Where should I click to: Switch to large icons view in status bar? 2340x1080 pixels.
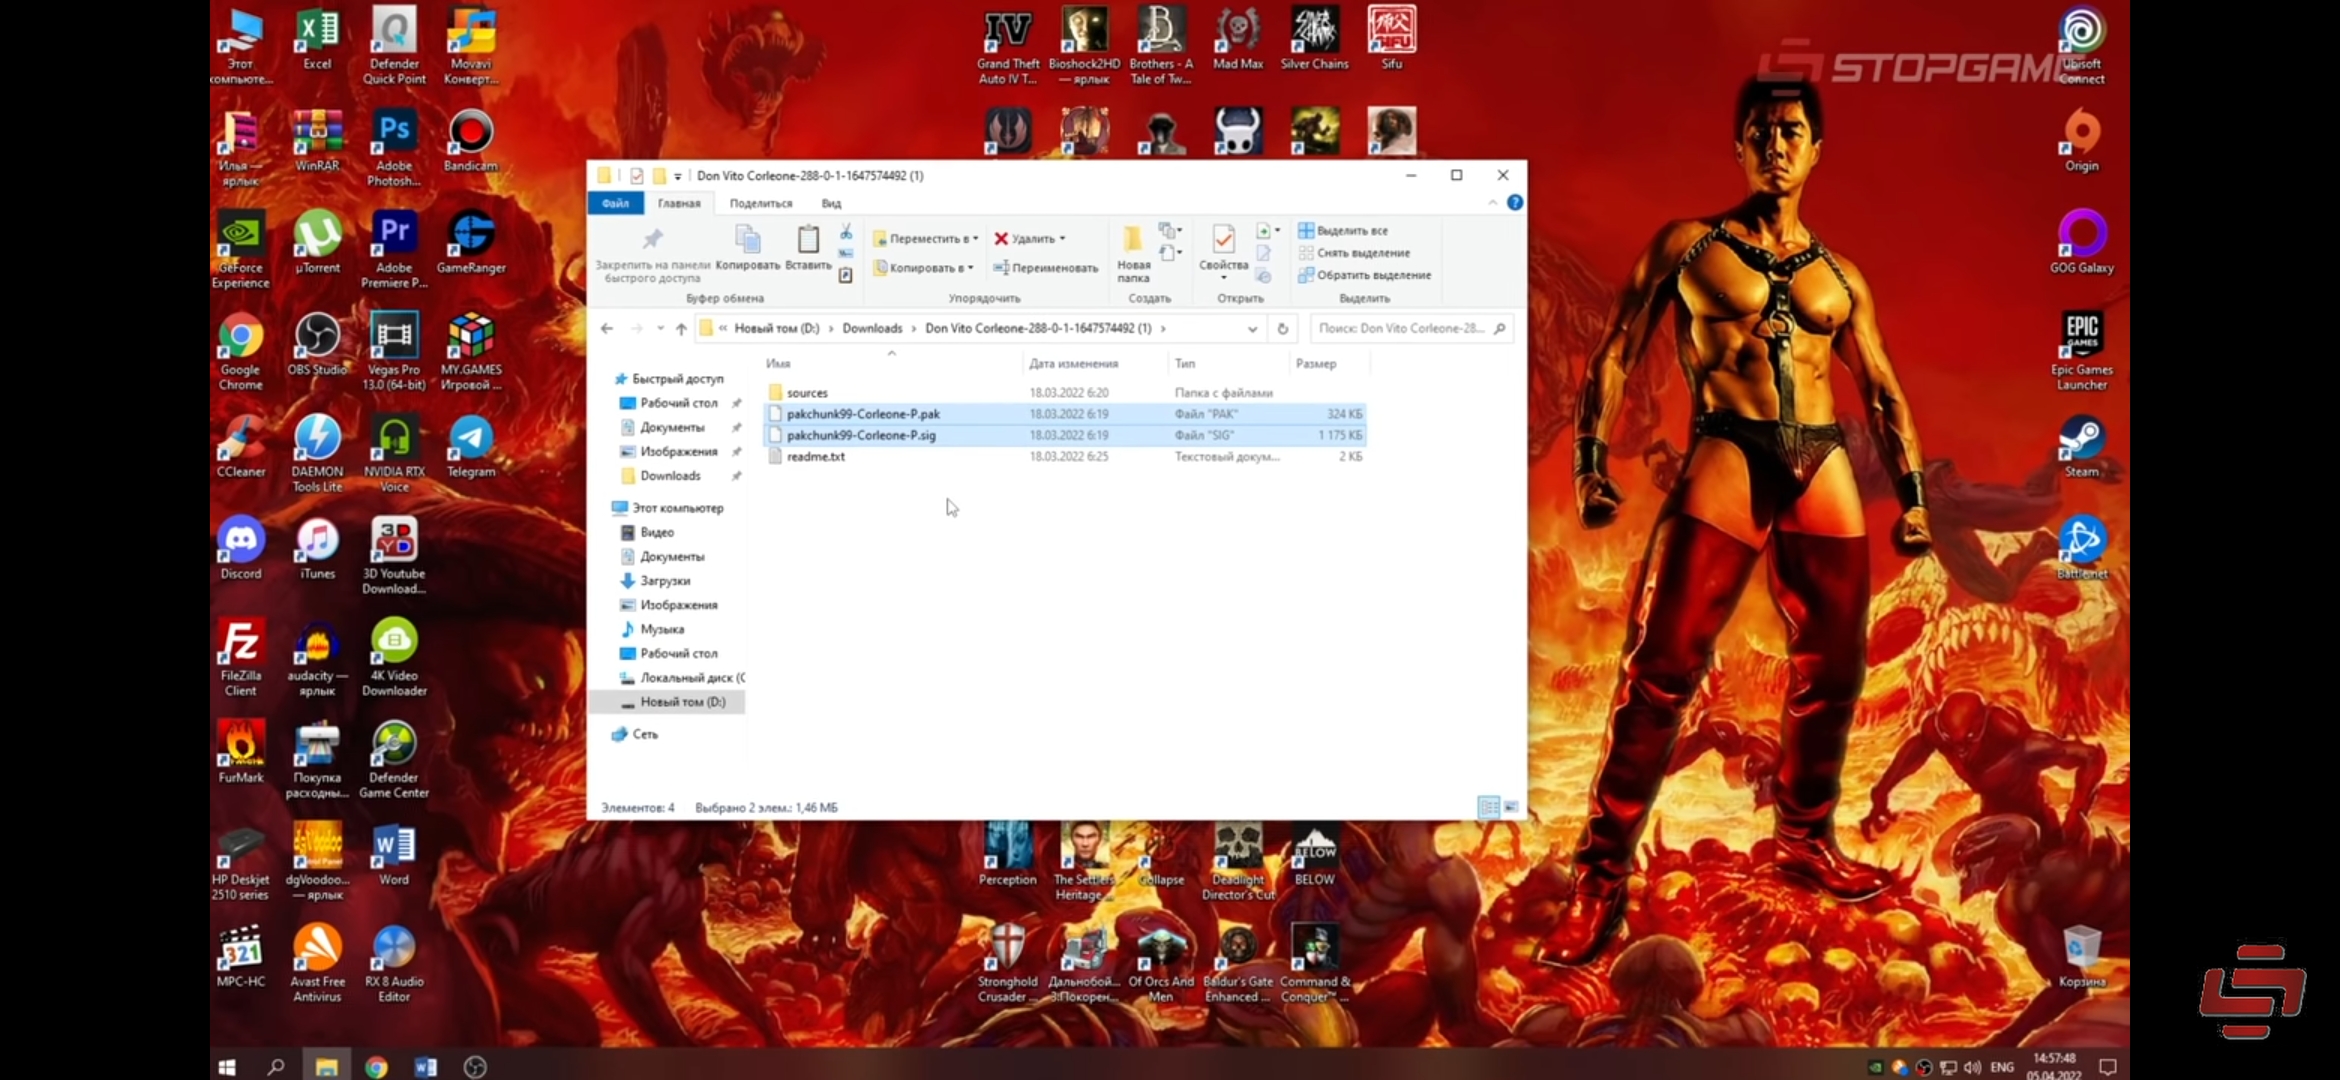1511,807
